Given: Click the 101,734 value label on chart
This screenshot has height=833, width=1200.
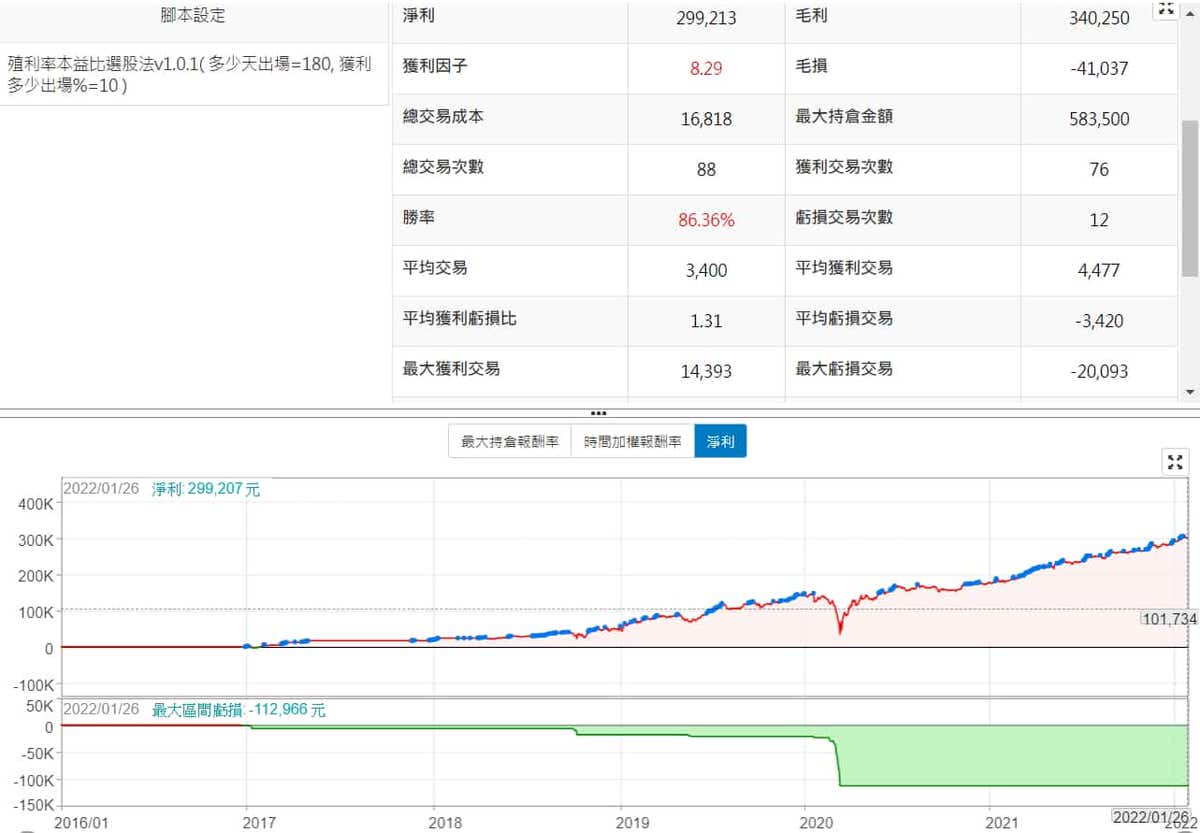Looking at the screenshot, I should pyautogui.click(x=1168, y=619).
